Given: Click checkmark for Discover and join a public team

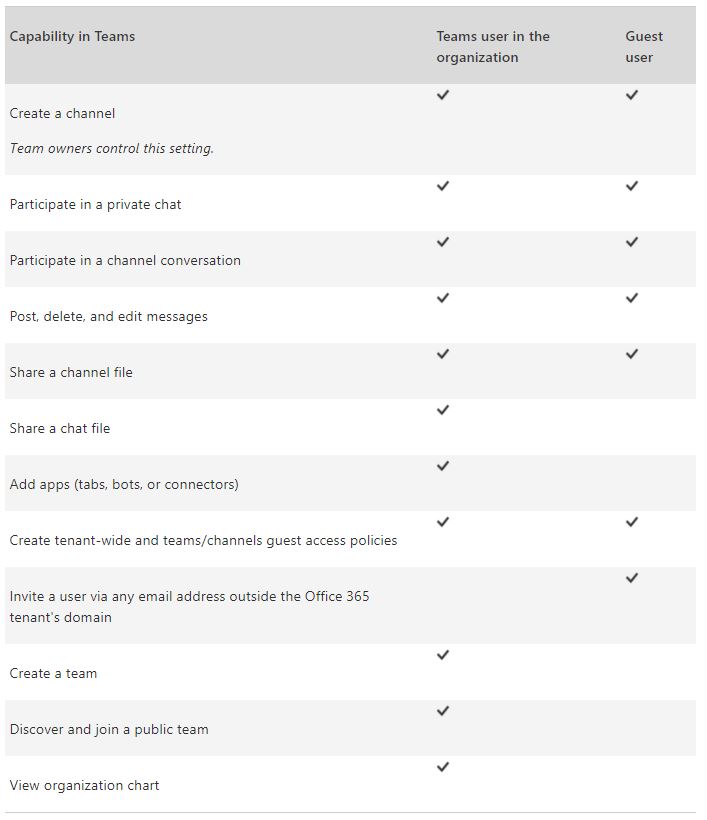Looking at the screenshot, I should click(443, 711).
